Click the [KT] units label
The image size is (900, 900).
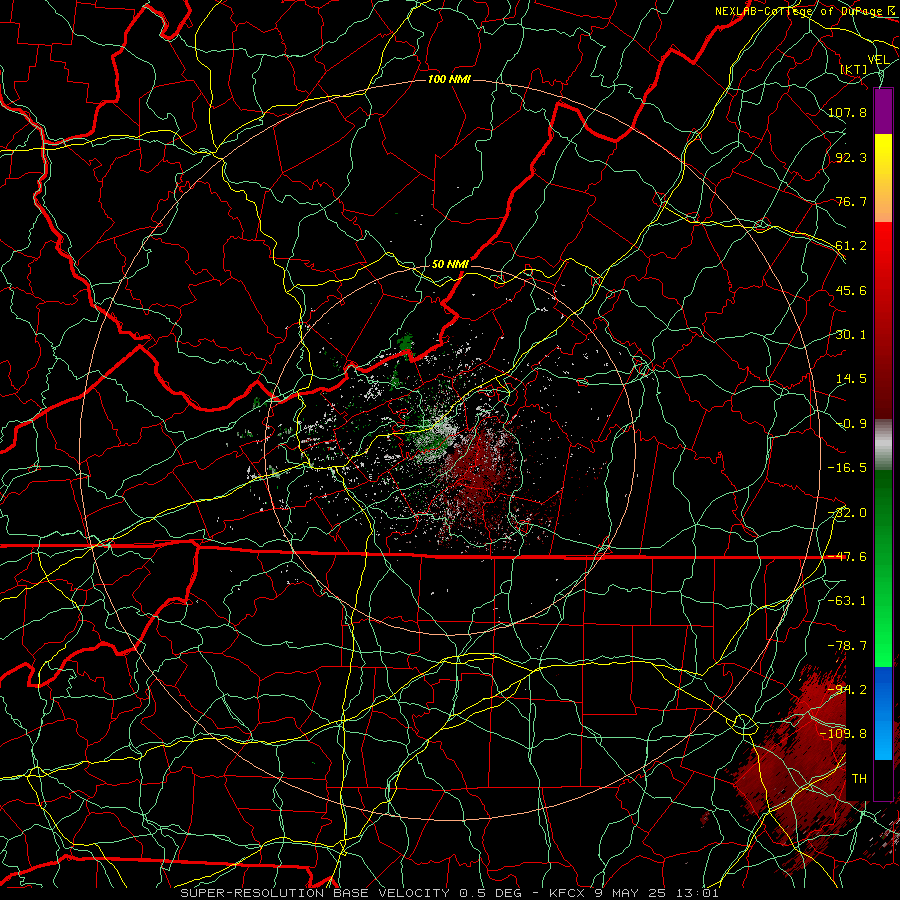(854, 69)
